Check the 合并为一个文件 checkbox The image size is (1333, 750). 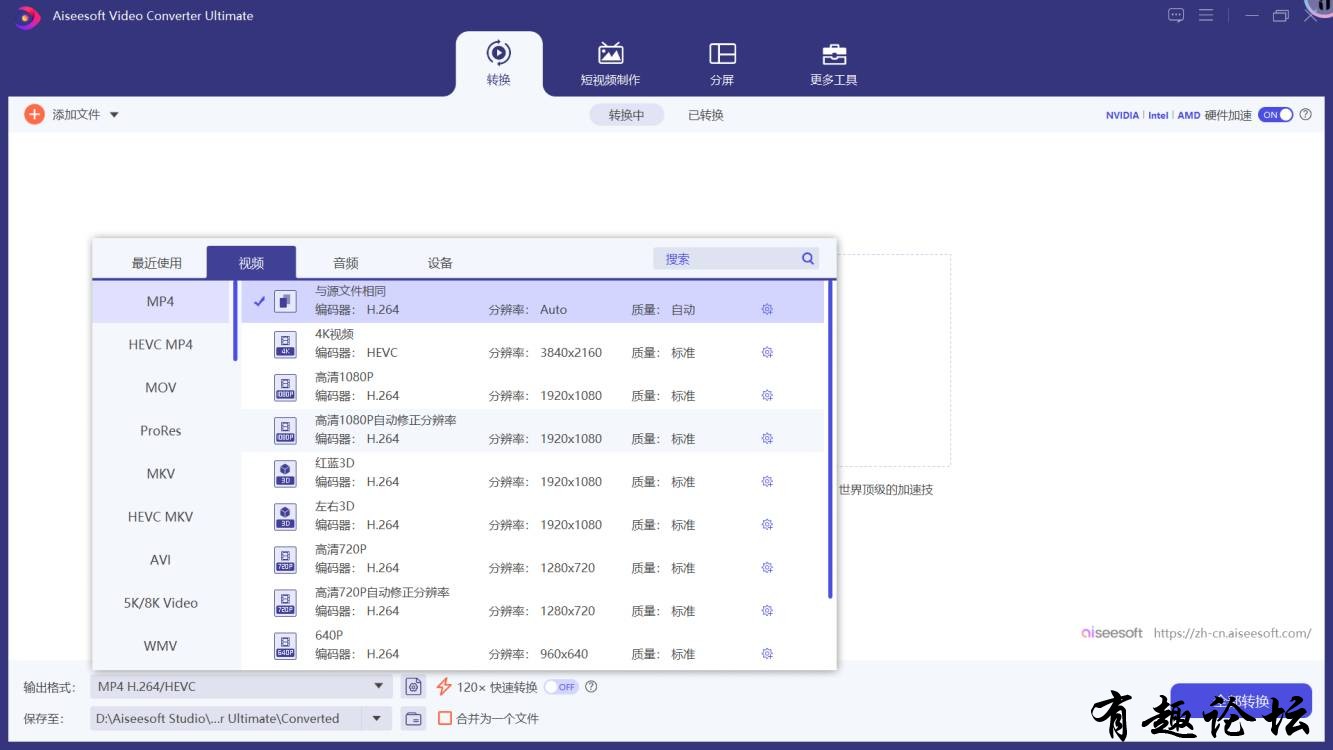[445, 718]
